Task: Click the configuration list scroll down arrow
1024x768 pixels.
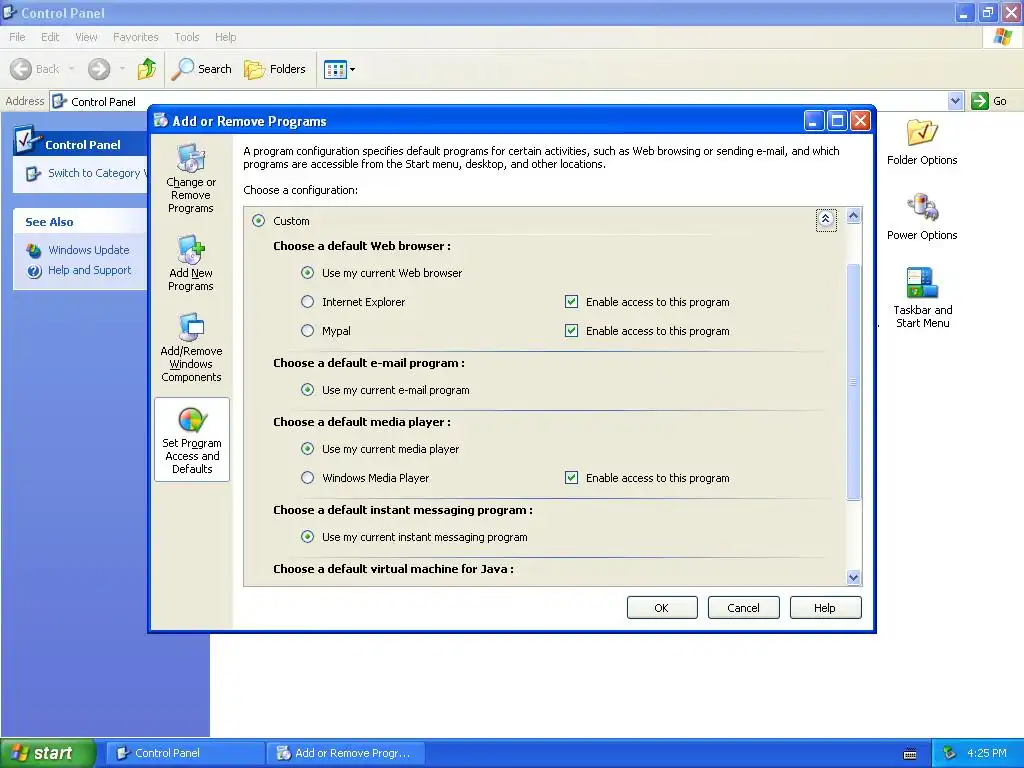Action: tap(854, 577)
